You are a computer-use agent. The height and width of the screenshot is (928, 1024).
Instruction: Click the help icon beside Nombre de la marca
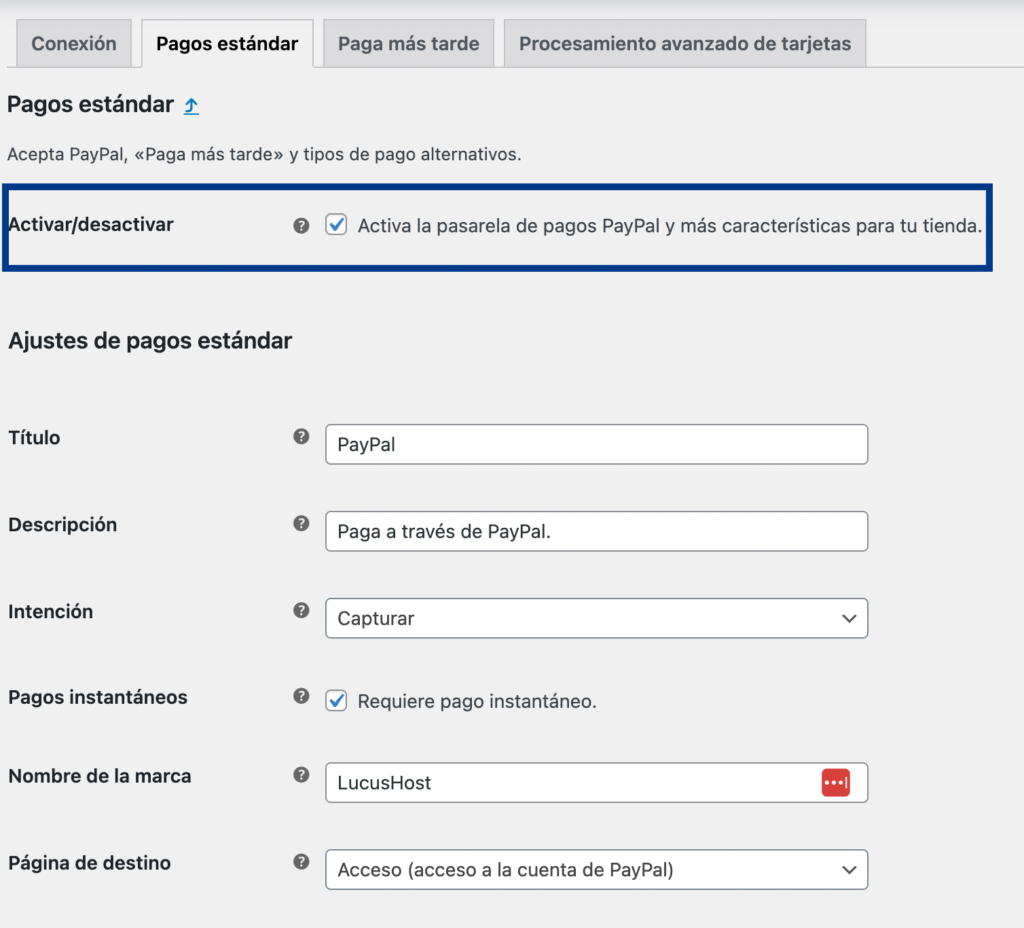[x=301, y=775]
